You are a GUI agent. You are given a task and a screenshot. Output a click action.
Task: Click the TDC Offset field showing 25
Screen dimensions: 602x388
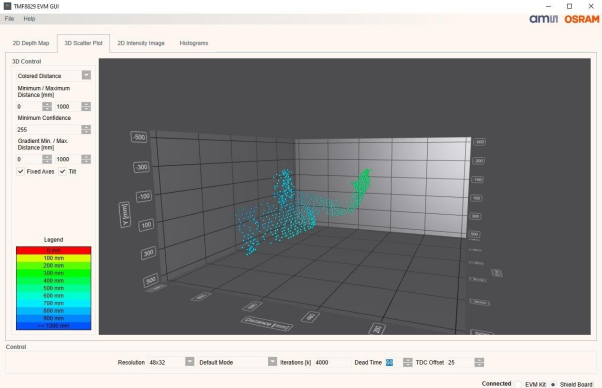(x=460, y=362)
